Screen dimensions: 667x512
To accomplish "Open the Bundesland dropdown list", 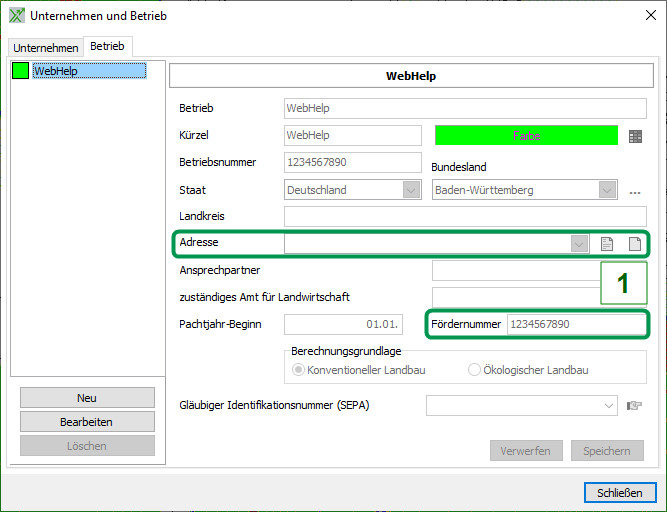I will click(x=607, y=190).
